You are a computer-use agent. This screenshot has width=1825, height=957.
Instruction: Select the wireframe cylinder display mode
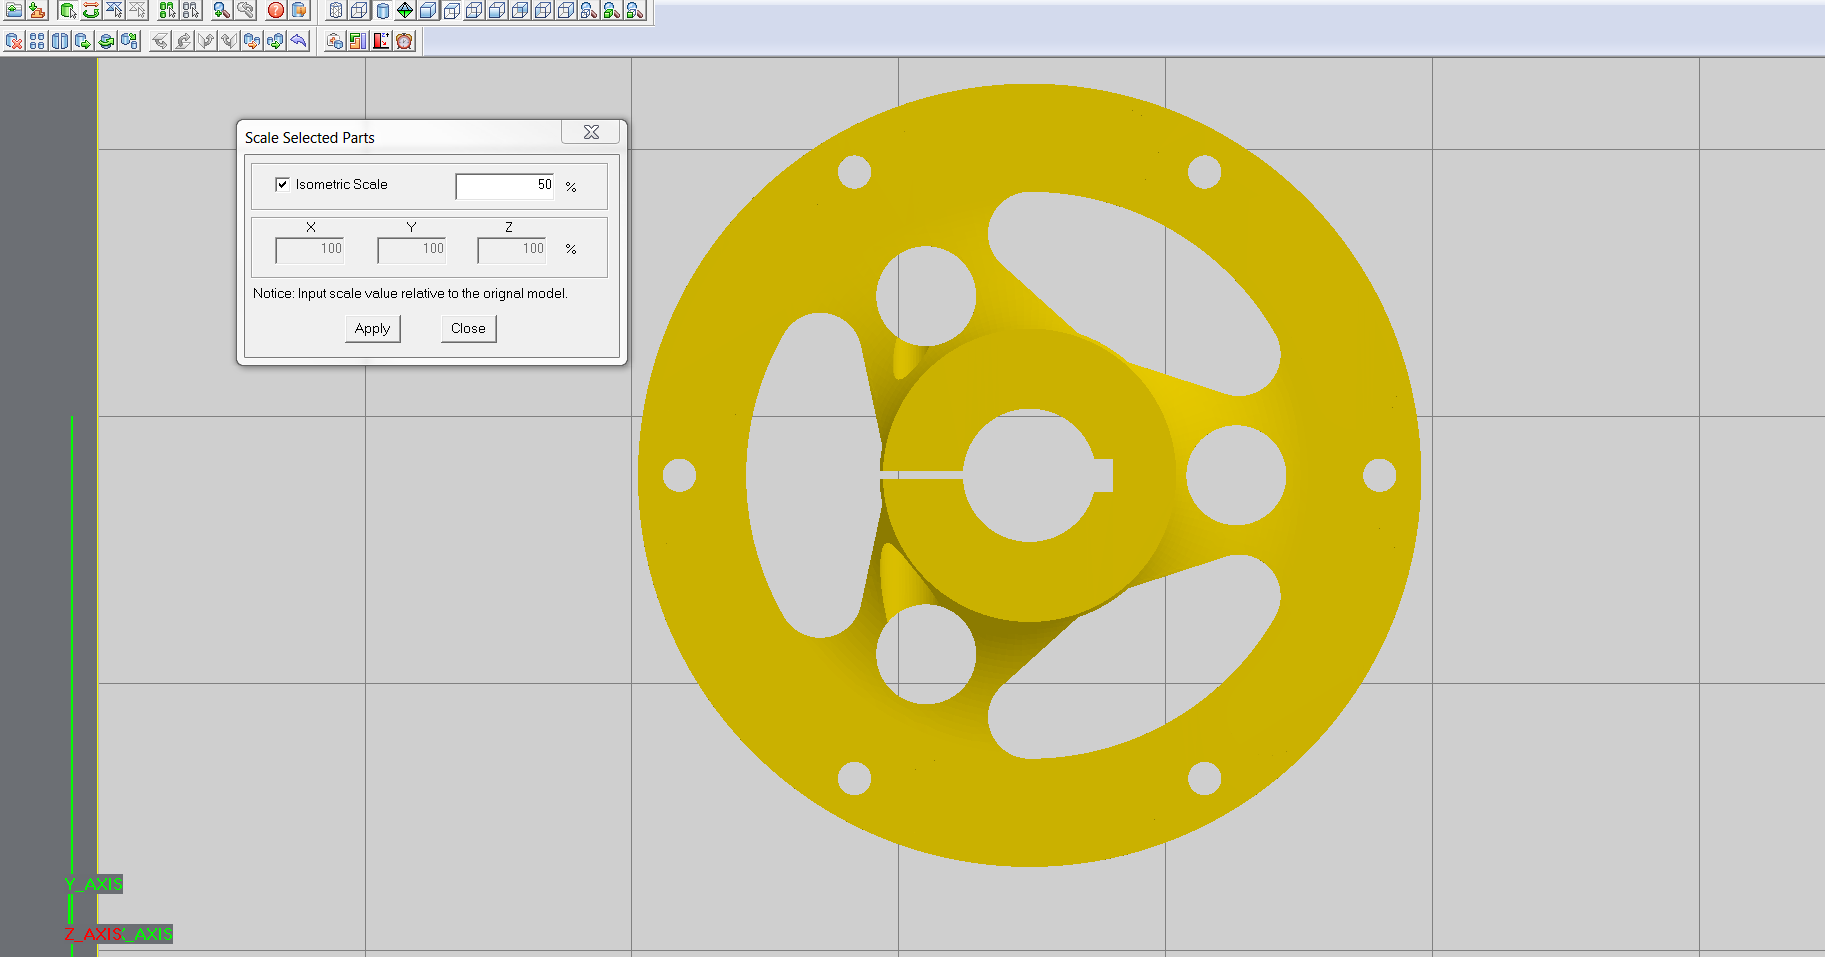(x=336, y=11)
